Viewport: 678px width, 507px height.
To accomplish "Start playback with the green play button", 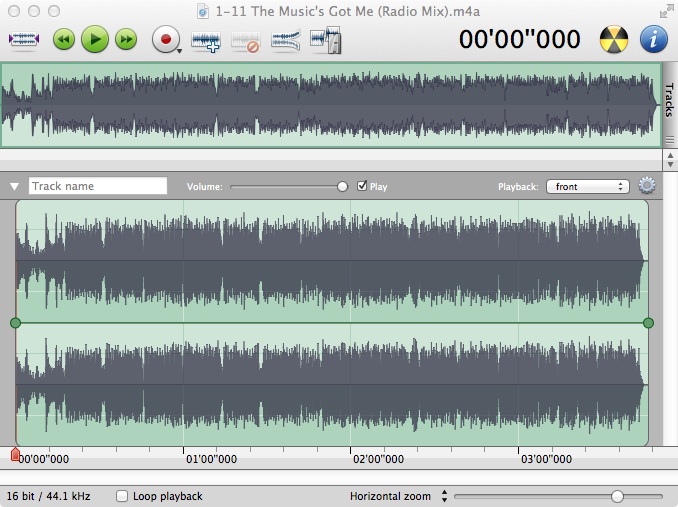I will pos(94,40).
